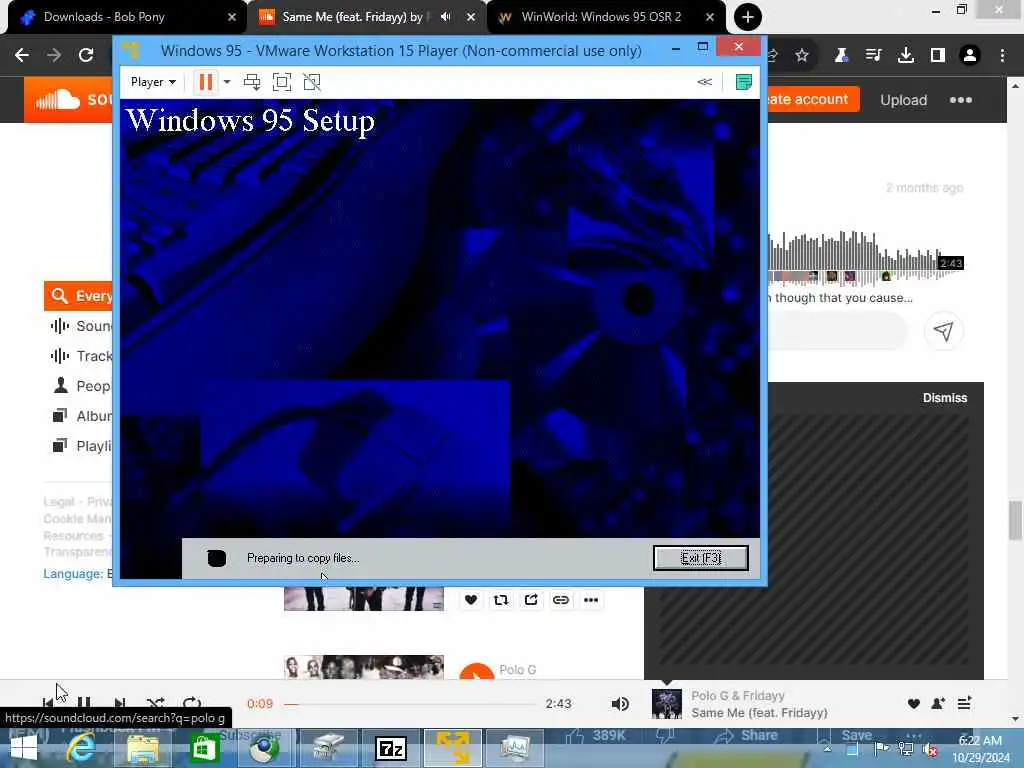Select Everything search filter
This screenshot has width=1024, height=768.
point(78,296)
